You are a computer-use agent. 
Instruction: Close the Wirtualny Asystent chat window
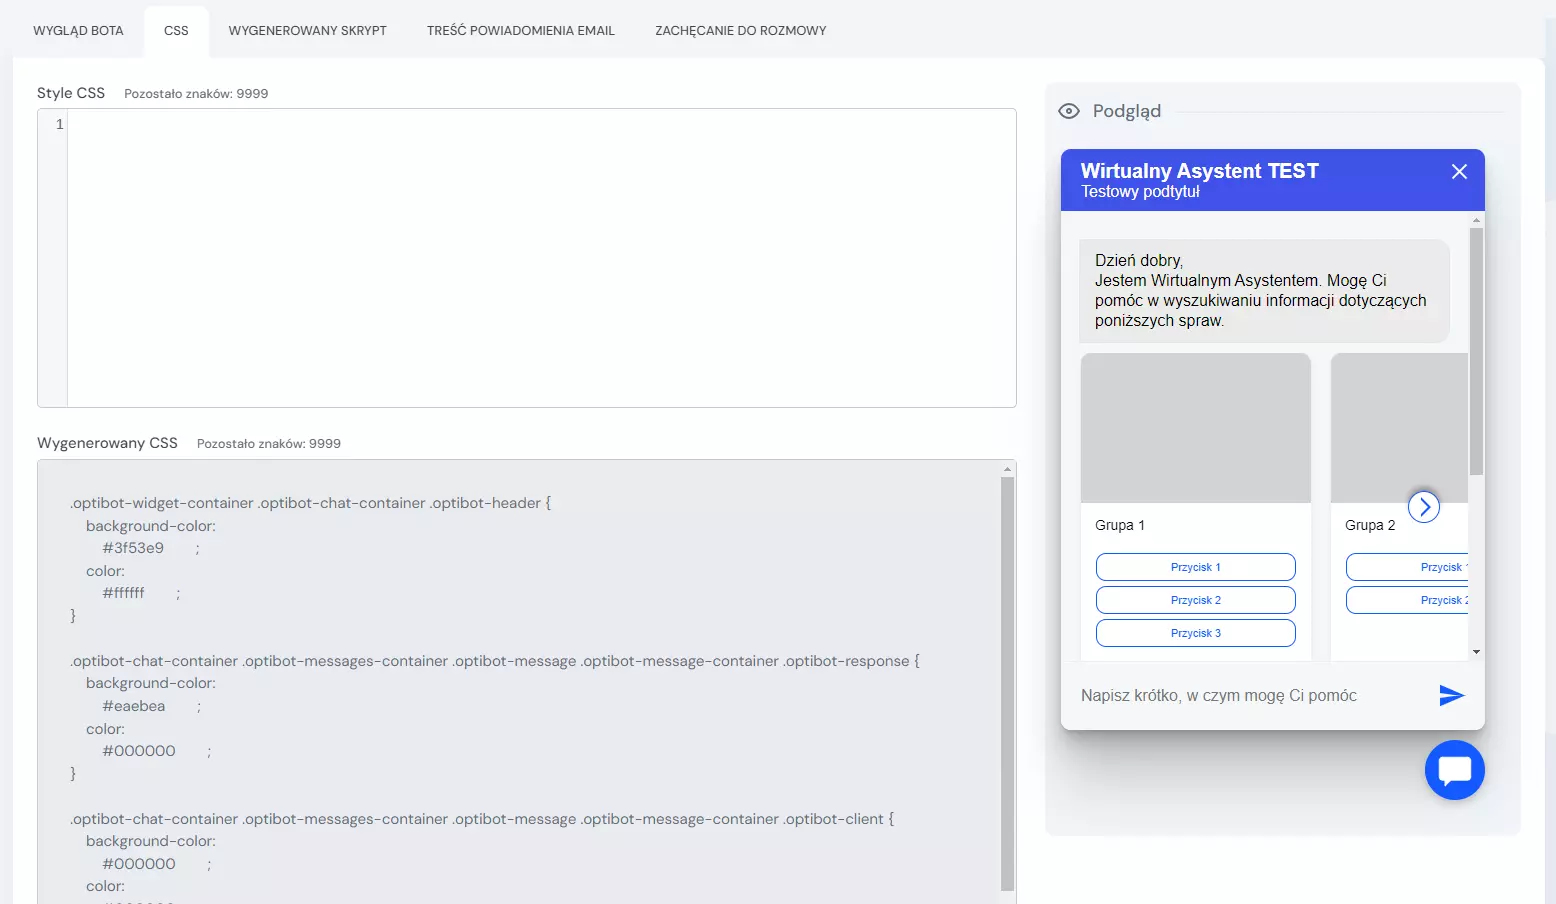[x=1459, y=172]
